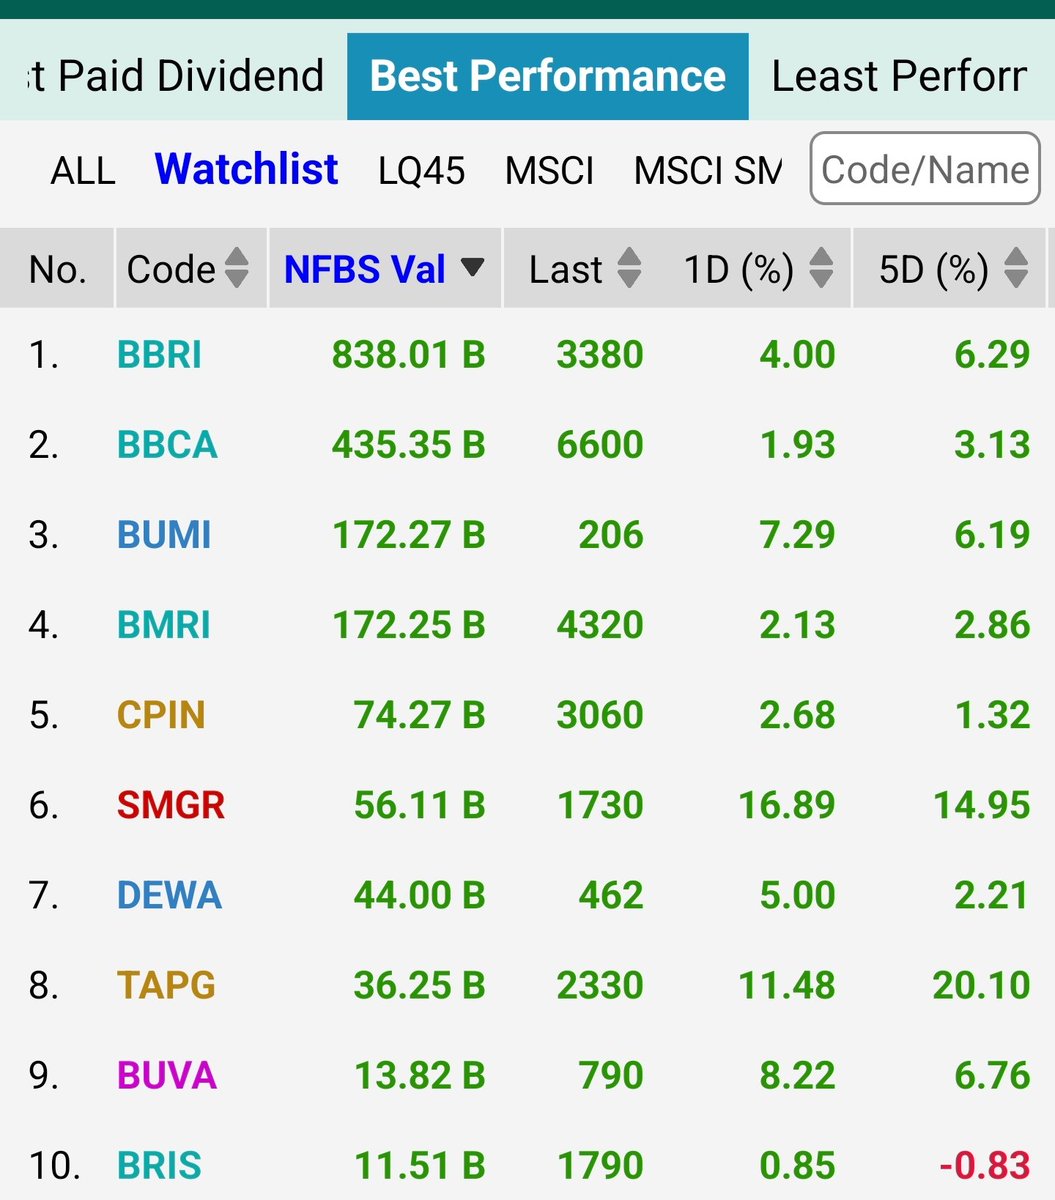The height and width of the screenshot is (1200, 1055).
Task: Filter by MSCI SM index
Action: pos(708,170)
